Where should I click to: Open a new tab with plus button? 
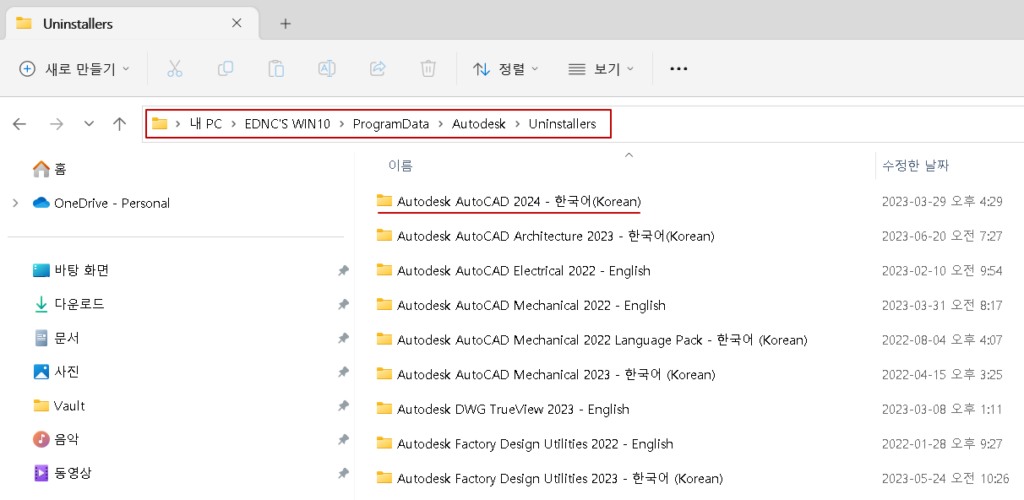pos(285,24)
